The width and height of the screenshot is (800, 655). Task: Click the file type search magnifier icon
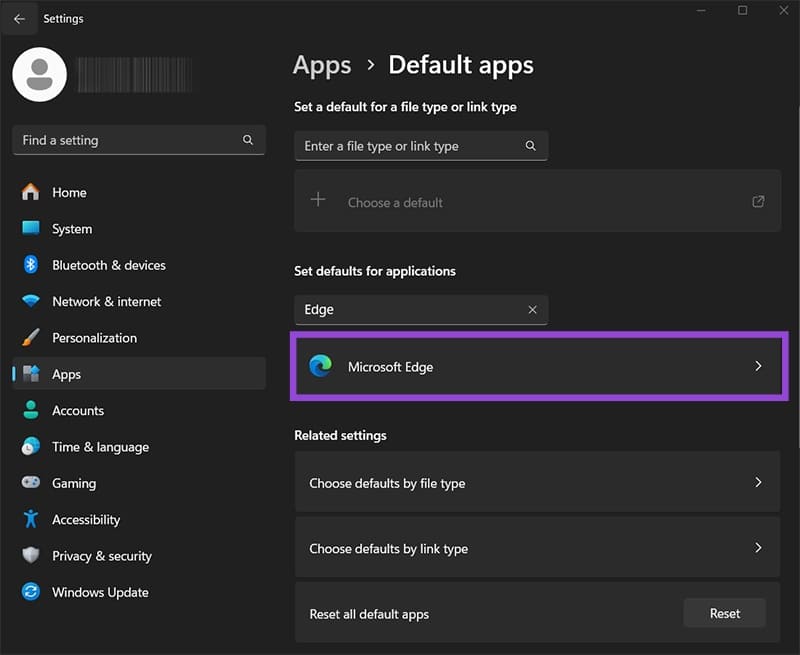531,146
